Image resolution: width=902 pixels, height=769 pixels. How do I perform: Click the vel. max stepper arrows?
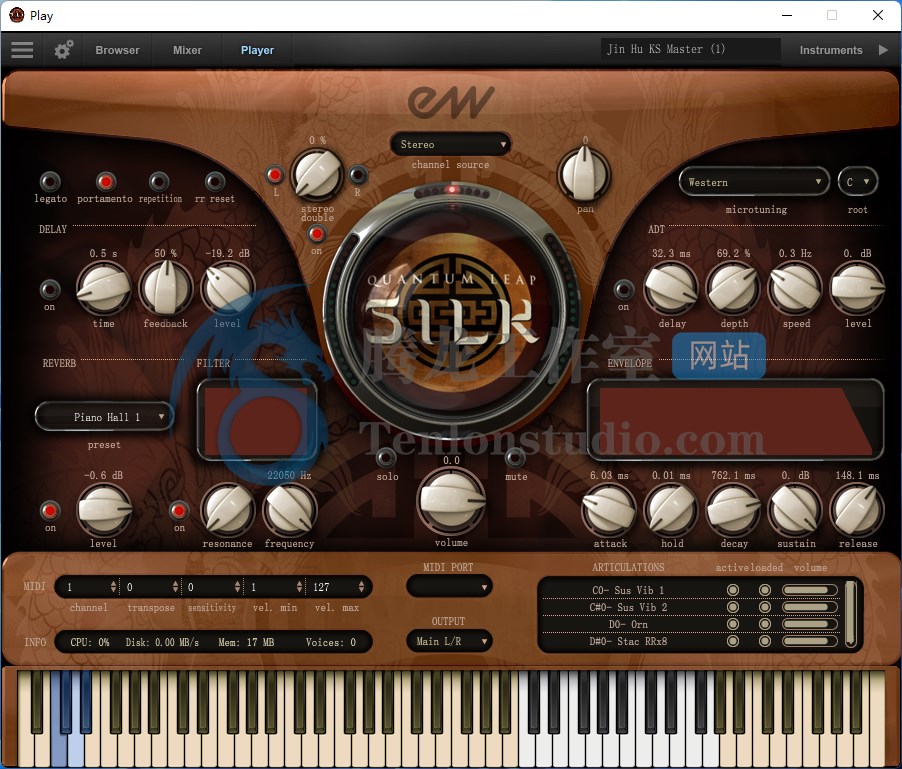(x=361, y=587)
